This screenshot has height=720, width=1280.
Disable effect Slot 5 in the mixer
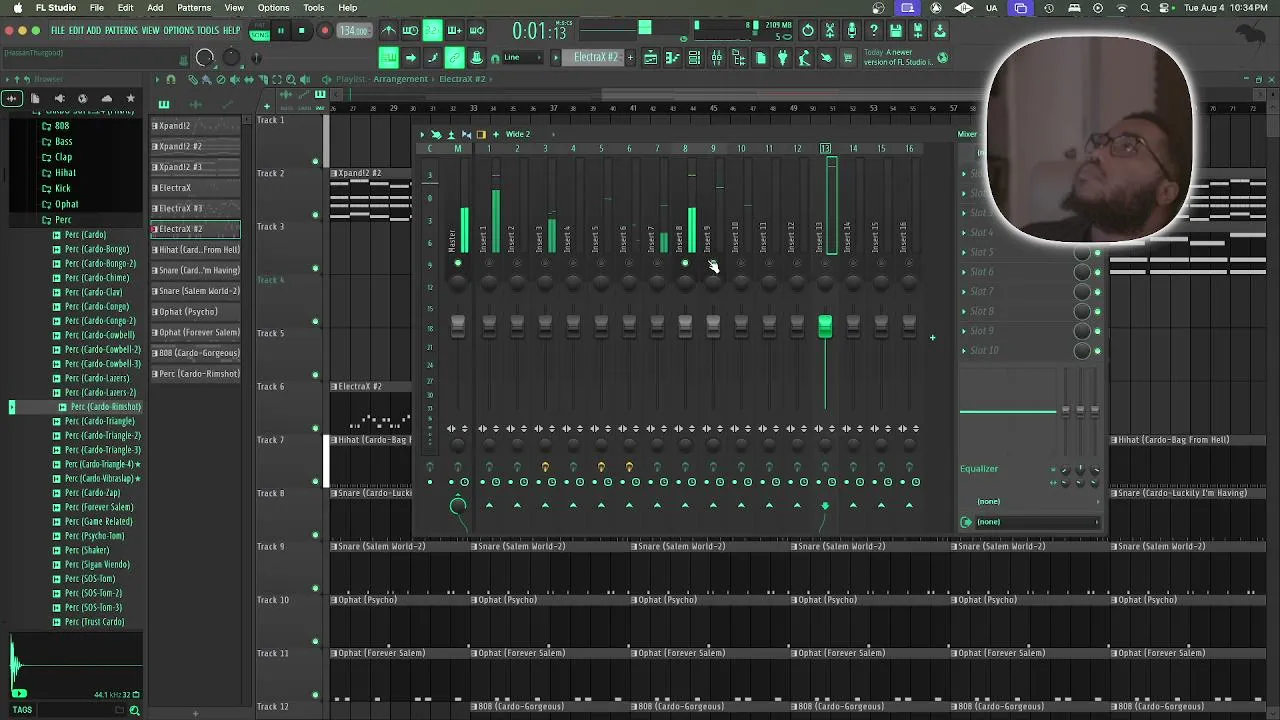(x=1097, y=253)
